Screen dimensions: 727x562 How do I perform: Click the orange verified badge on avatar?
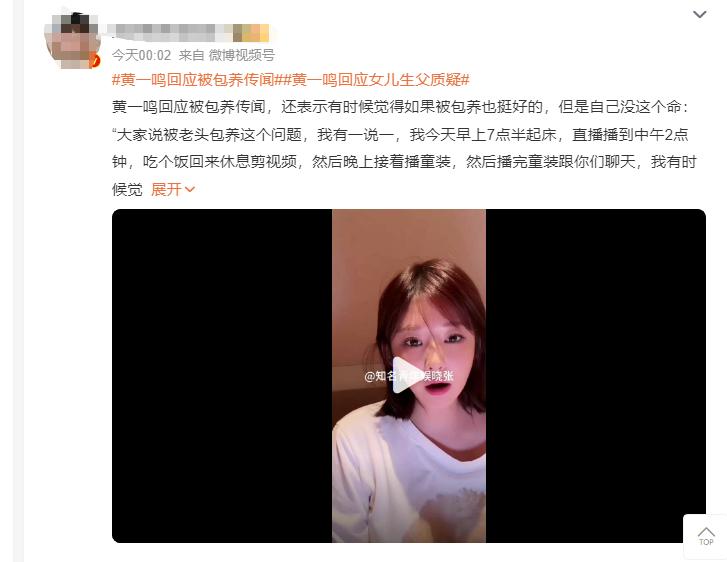(95, 61)
